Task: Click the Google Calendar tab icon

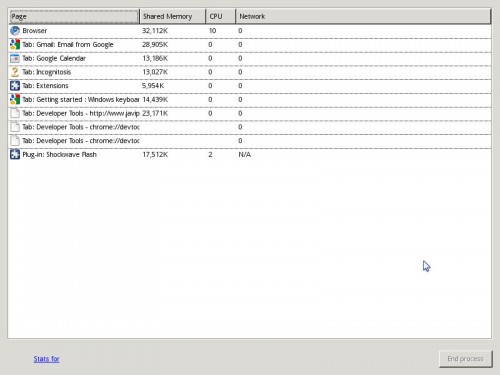Action: click(x=15, y=58)
